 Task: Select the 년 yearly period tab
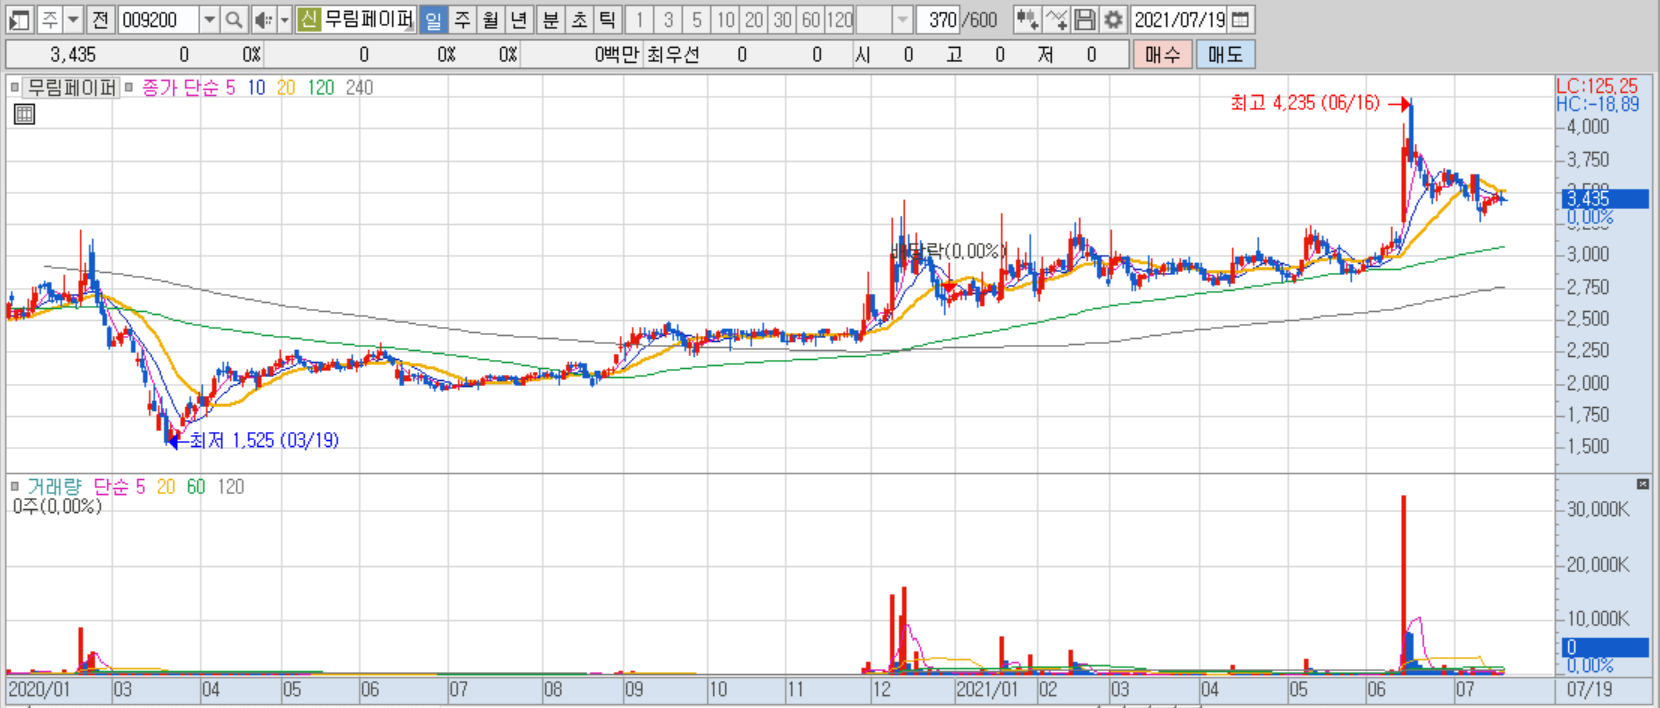pyautogui.click(x=518, y=19)
